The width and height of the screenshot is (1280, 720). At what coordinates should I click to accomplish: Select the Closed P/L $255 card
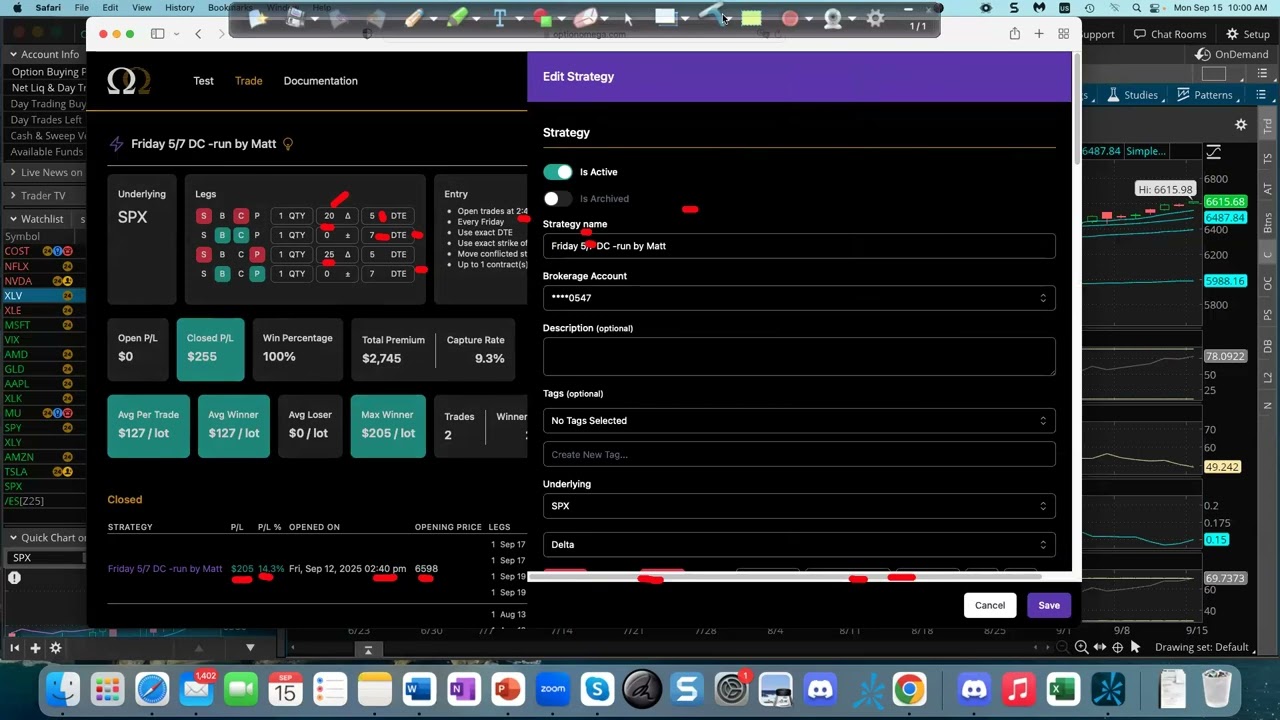210,350
